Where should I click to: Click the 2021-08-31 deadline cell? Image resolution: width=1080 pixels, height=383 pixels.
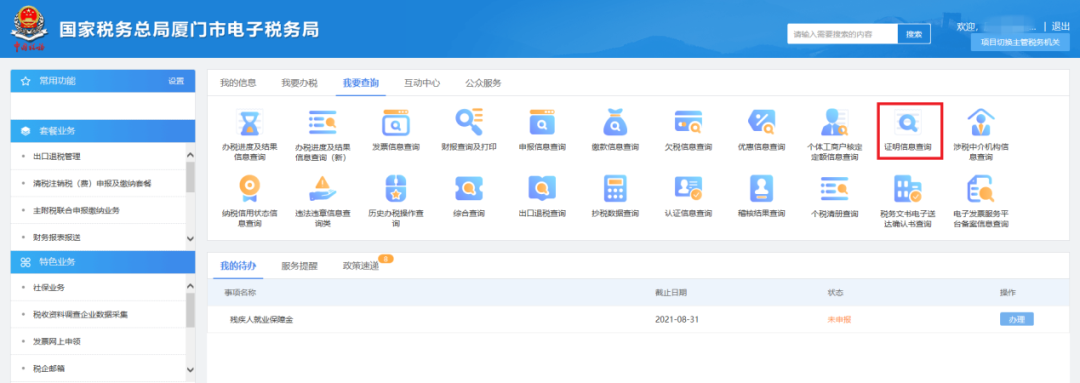point(678,320)
